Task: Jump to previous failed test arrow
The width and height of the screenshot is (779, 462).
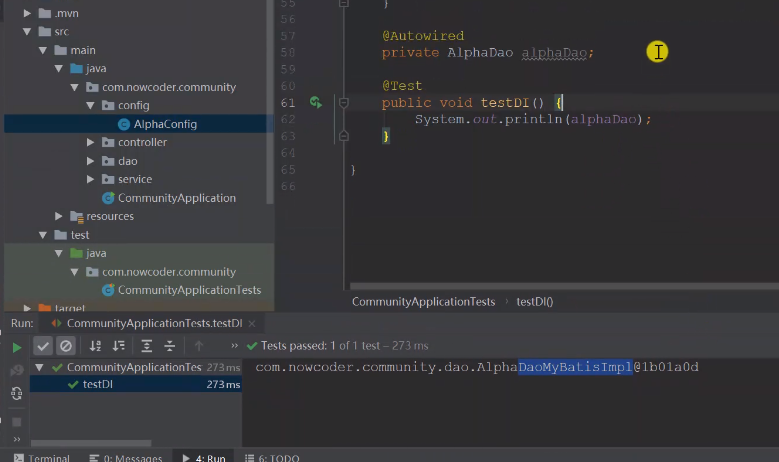Action: (199, 346)
